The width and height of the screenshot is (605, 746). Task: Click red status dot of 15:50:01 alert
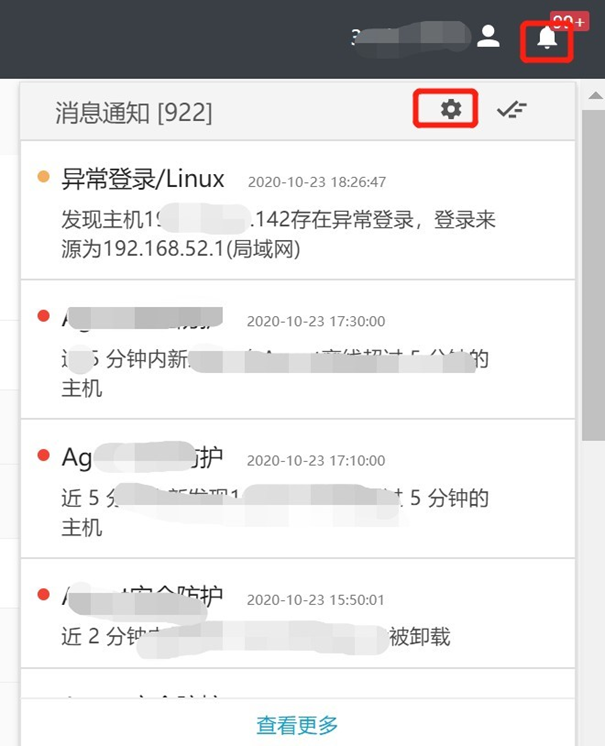(43, 594)
